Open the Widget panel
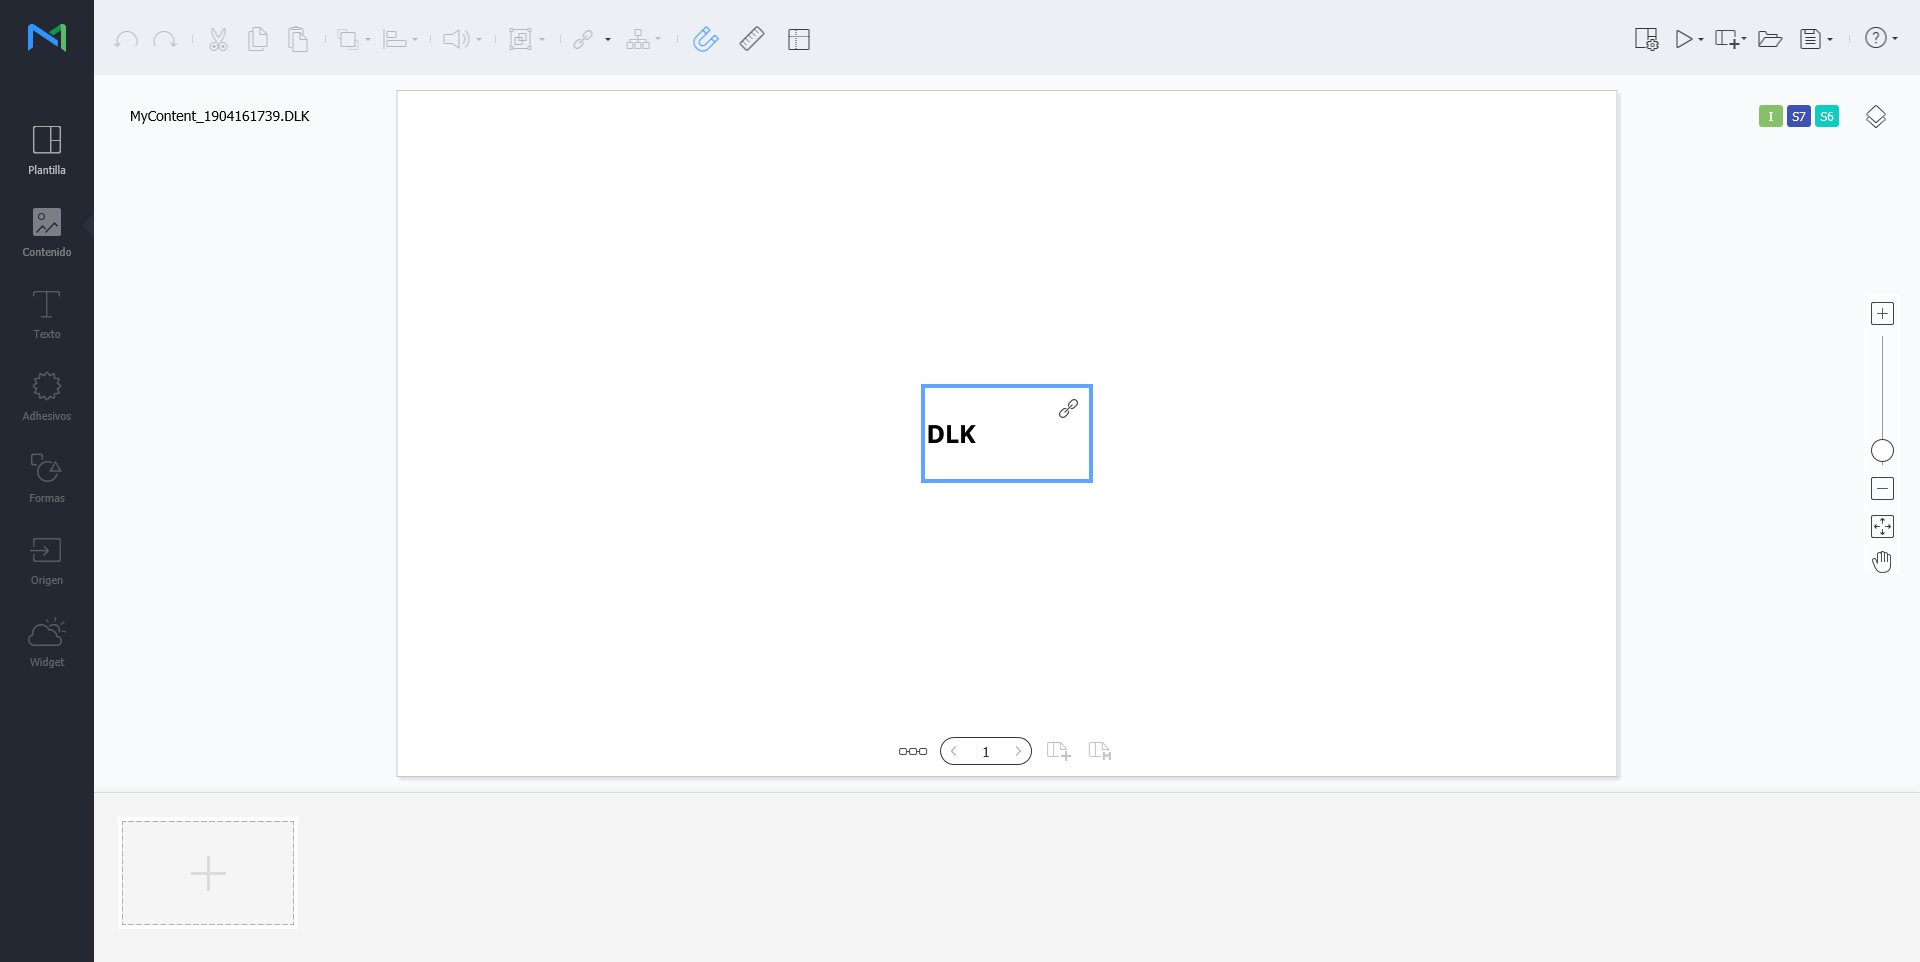 coord(47,642)
